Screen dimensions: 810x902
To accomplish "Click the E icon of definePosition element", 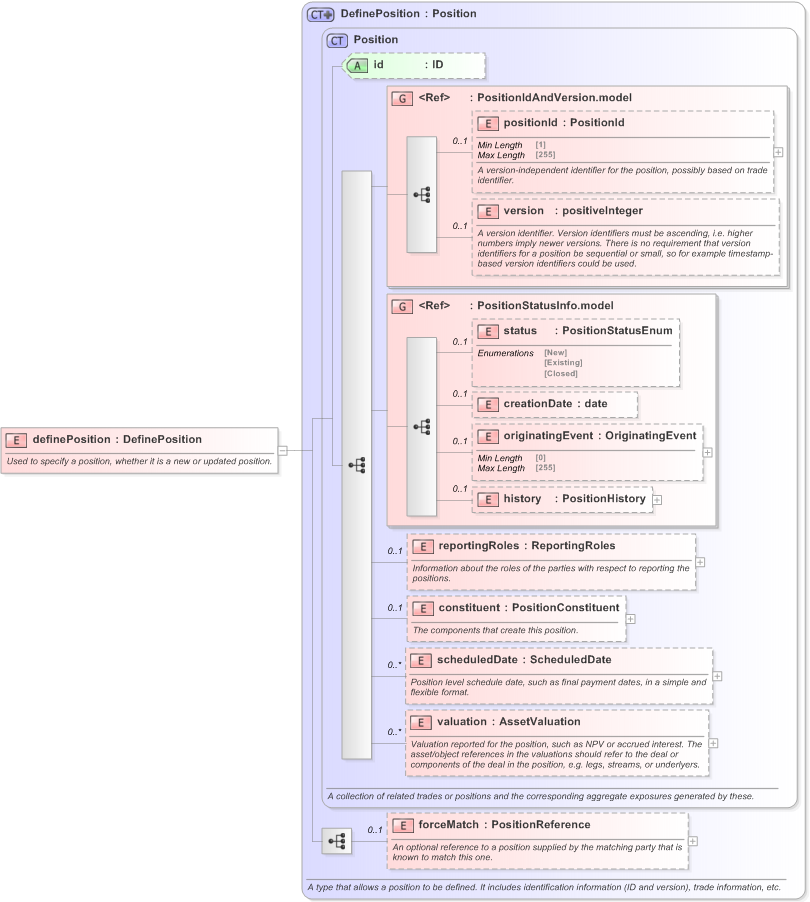I will tap(16, 440).
